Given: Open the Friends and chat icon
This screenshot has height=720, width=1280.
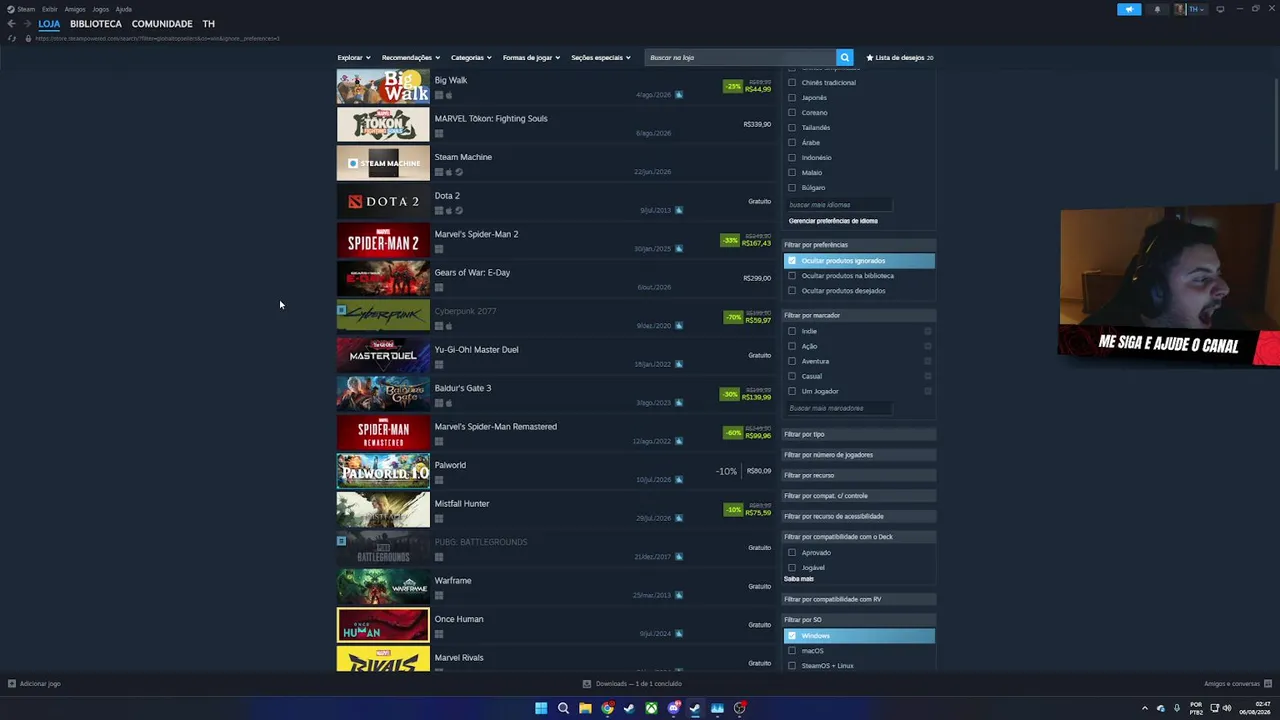Looking at the screenshot, I should pyautogui.click(x=1268, y=684).
